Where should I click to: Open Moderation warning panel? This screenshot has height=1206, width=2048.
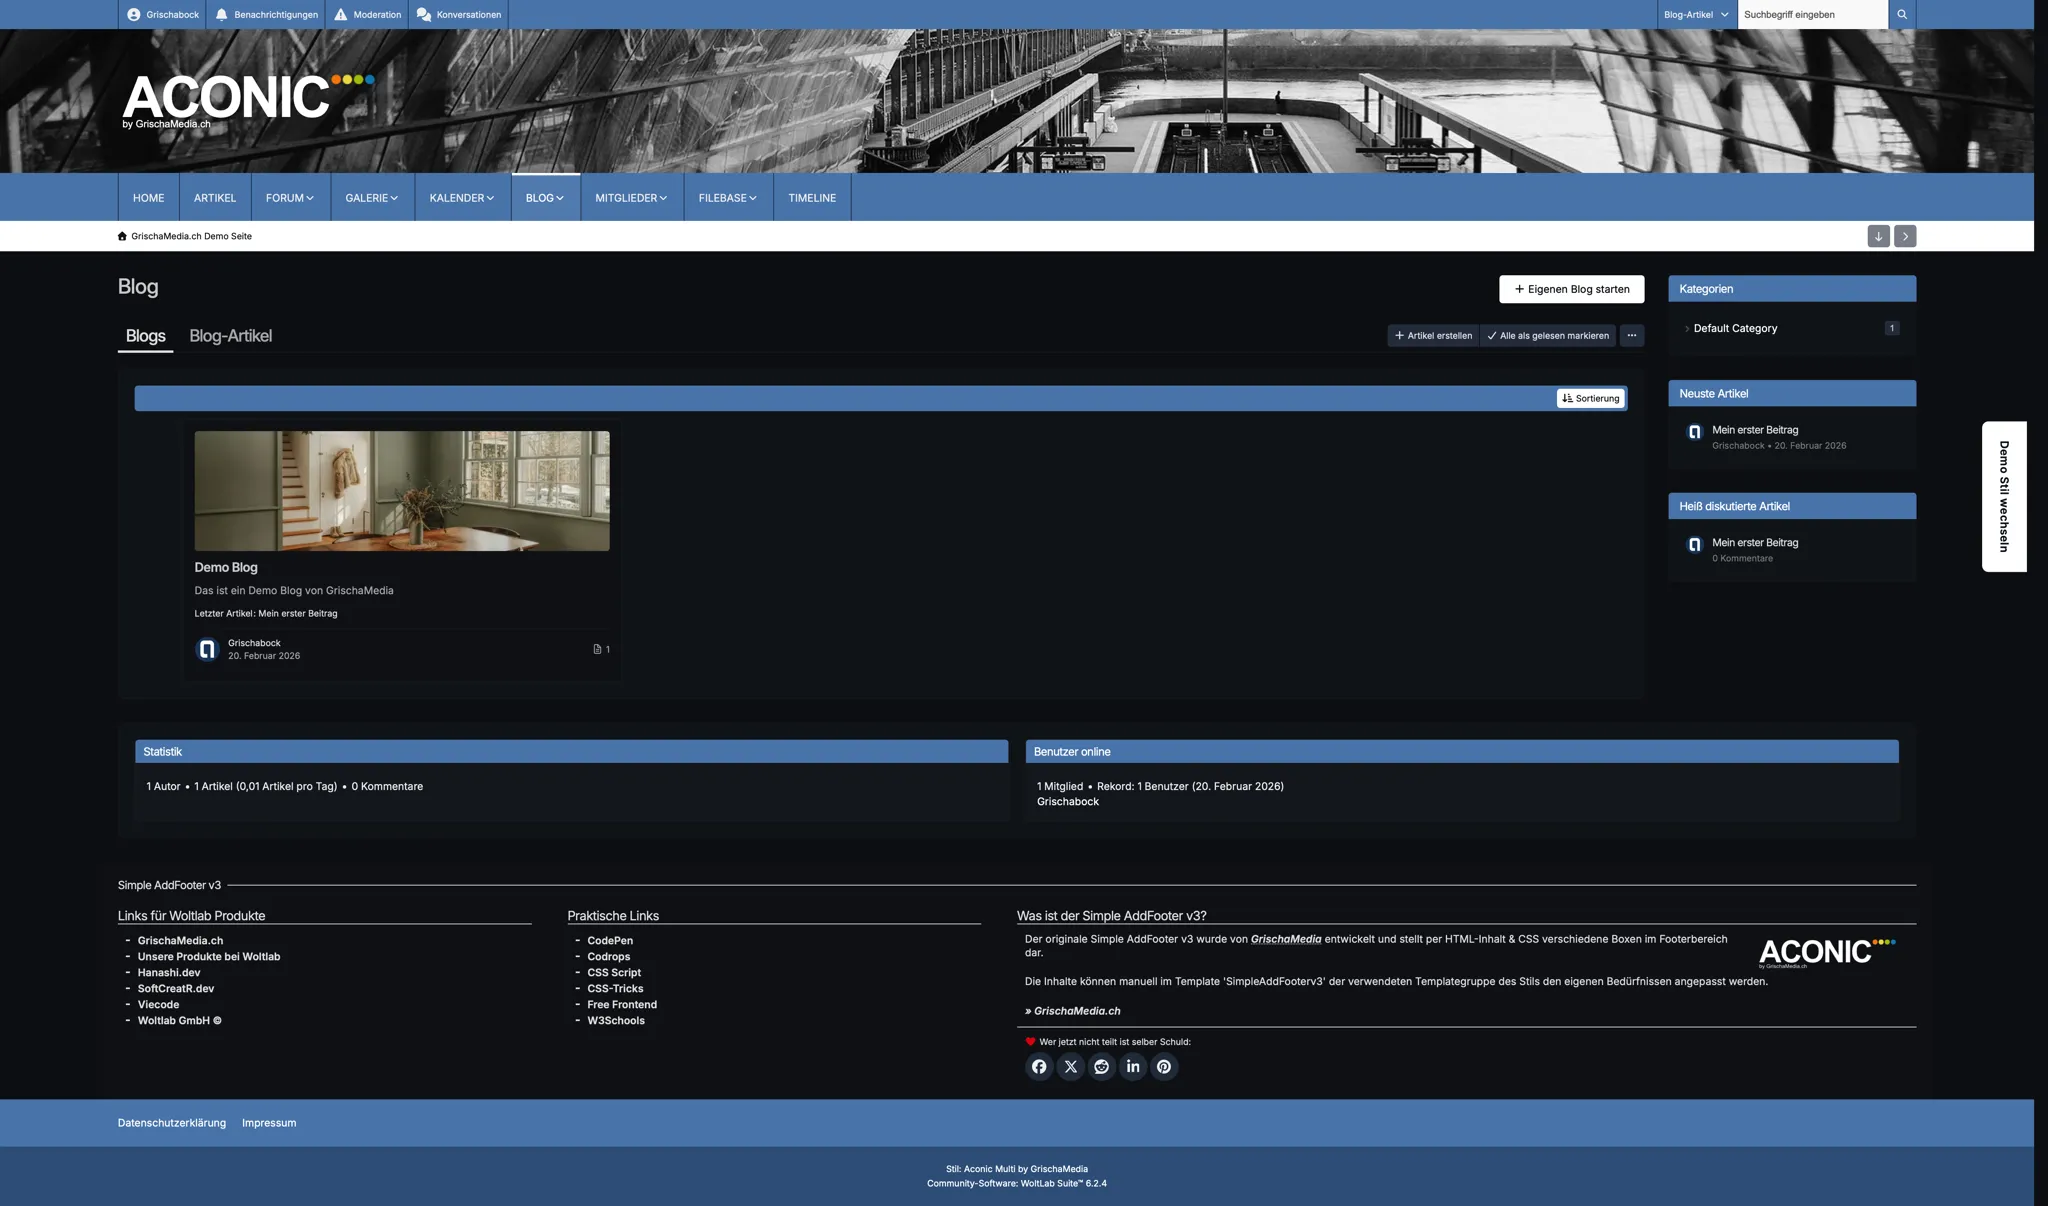367,14
